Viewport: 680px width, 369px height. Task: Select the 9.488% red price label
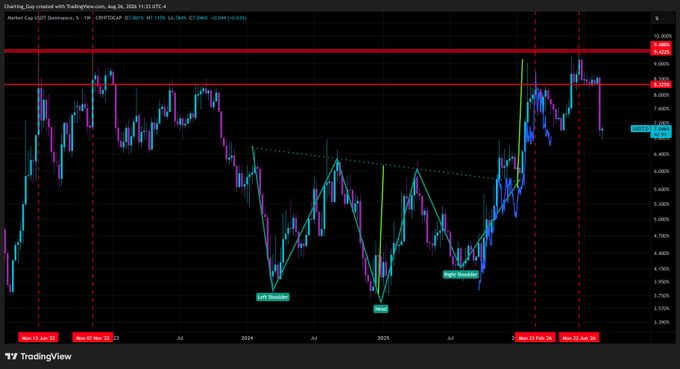[661, 45]
